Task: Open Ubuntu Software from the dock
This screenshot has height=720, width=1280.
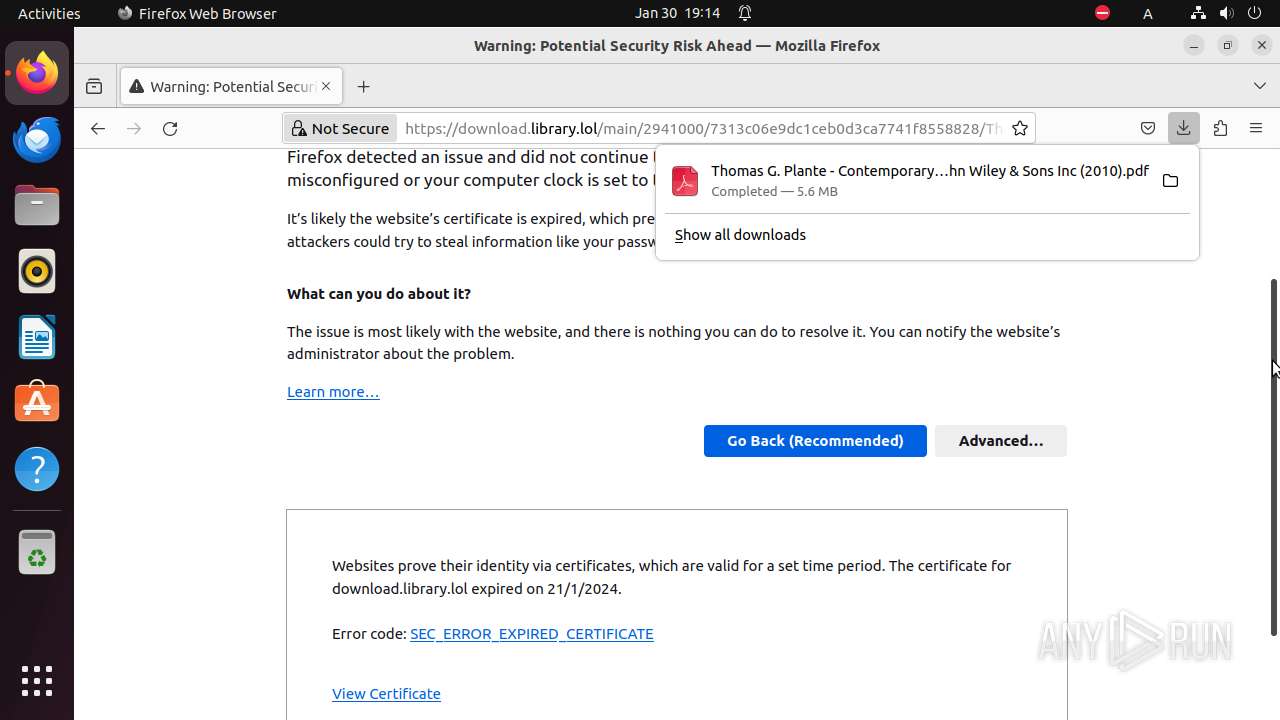Action: 37,403
